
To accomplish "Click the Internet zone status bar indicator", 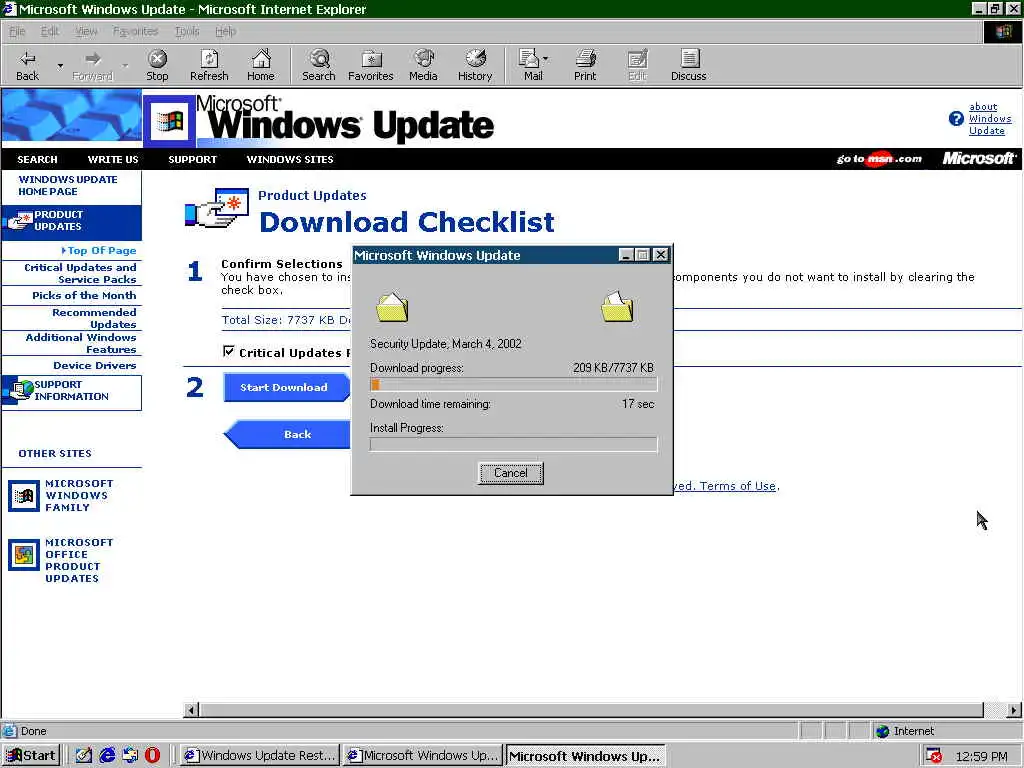I will (x=905, y=731).
